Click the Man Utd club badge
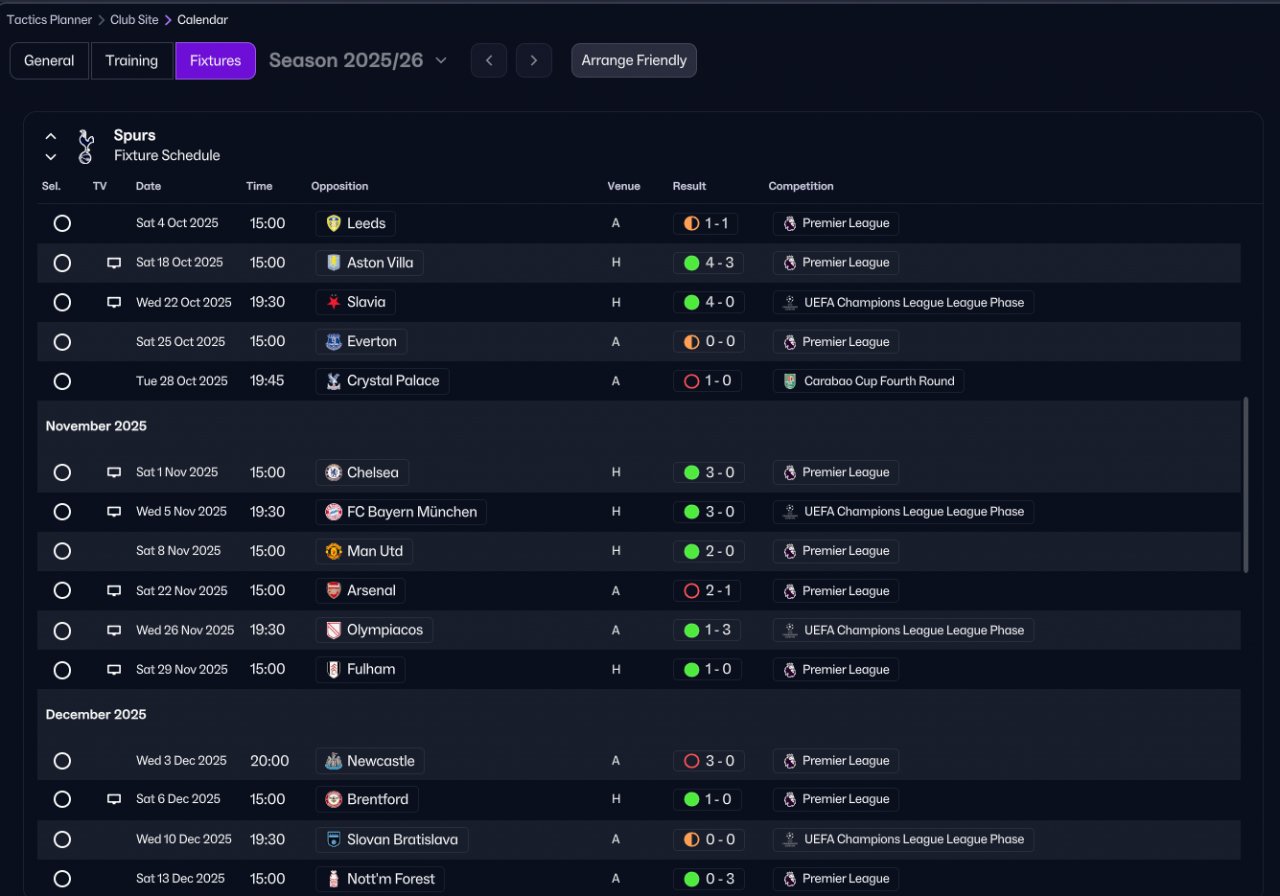Image resolution: width=1280 pixels, height=896 pixels. click(x=333, y=551)
